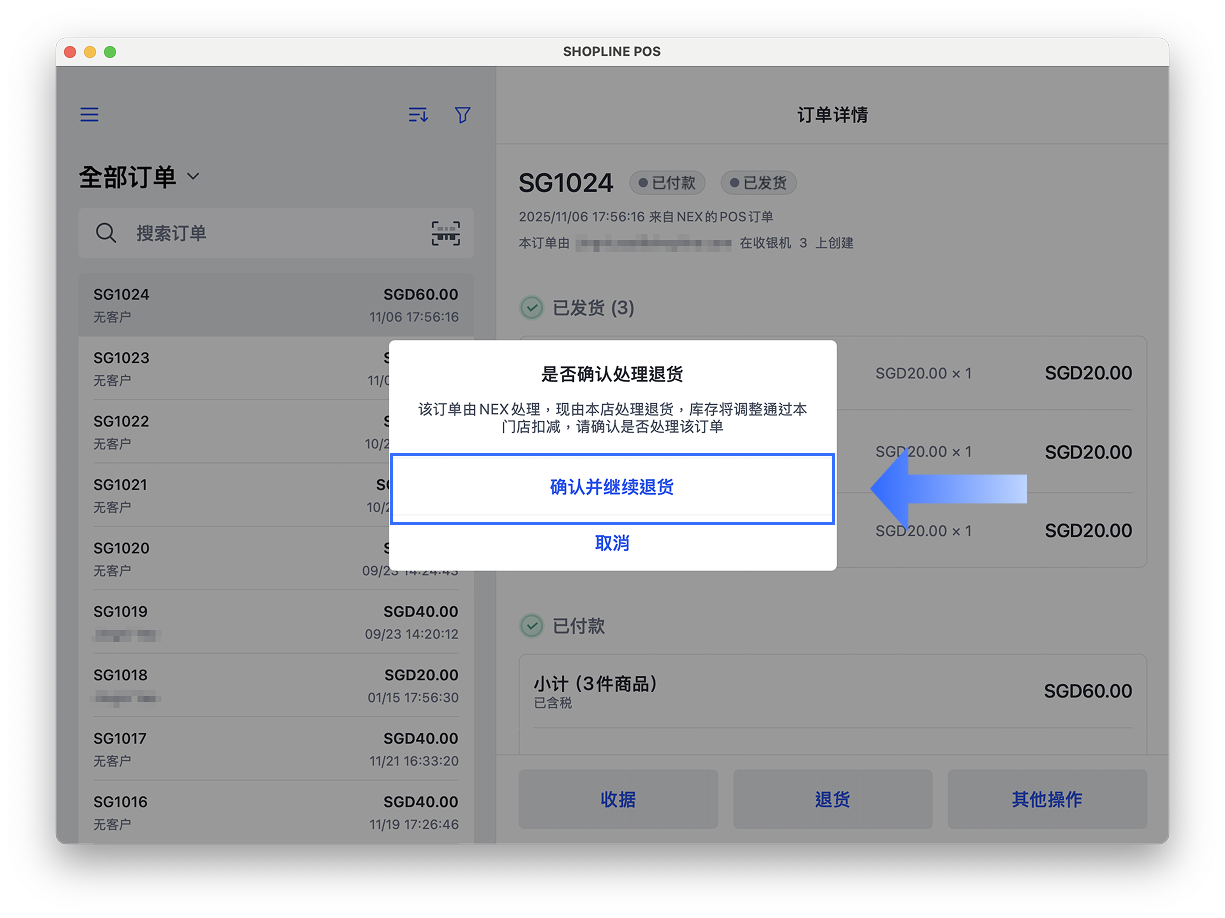Select order SG1019 in the list
Image resolution: width=1225 pixels, height=918 pixels.
pos(276,622)
